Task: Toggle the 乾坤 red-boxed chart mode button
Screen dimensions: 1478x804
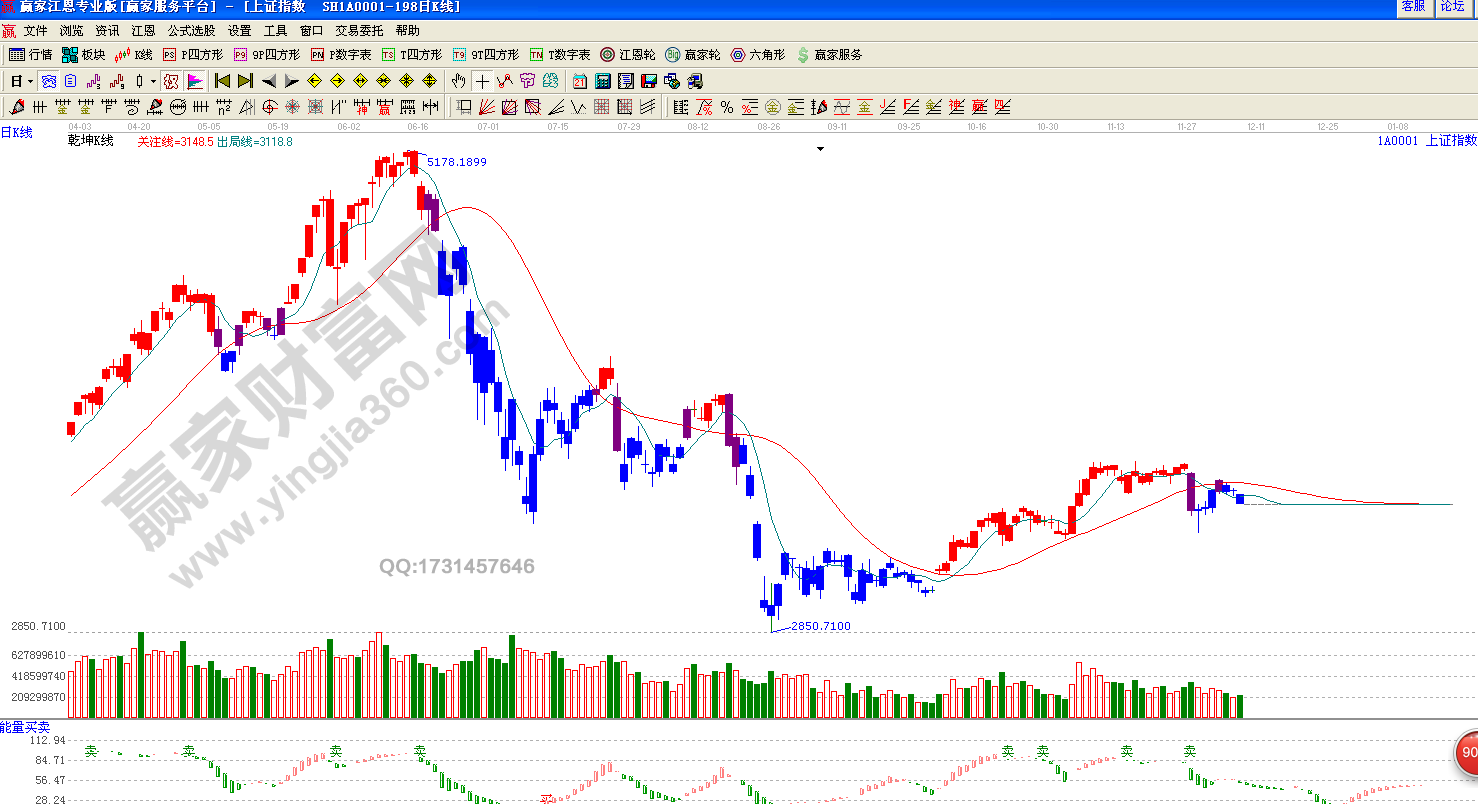Action: coord(170,81)
